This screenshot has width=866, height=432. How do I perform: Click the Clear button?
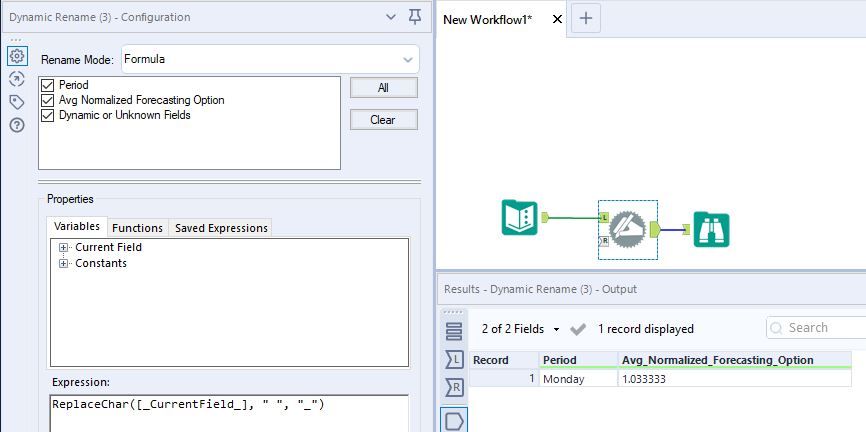[x=383, y=120]
